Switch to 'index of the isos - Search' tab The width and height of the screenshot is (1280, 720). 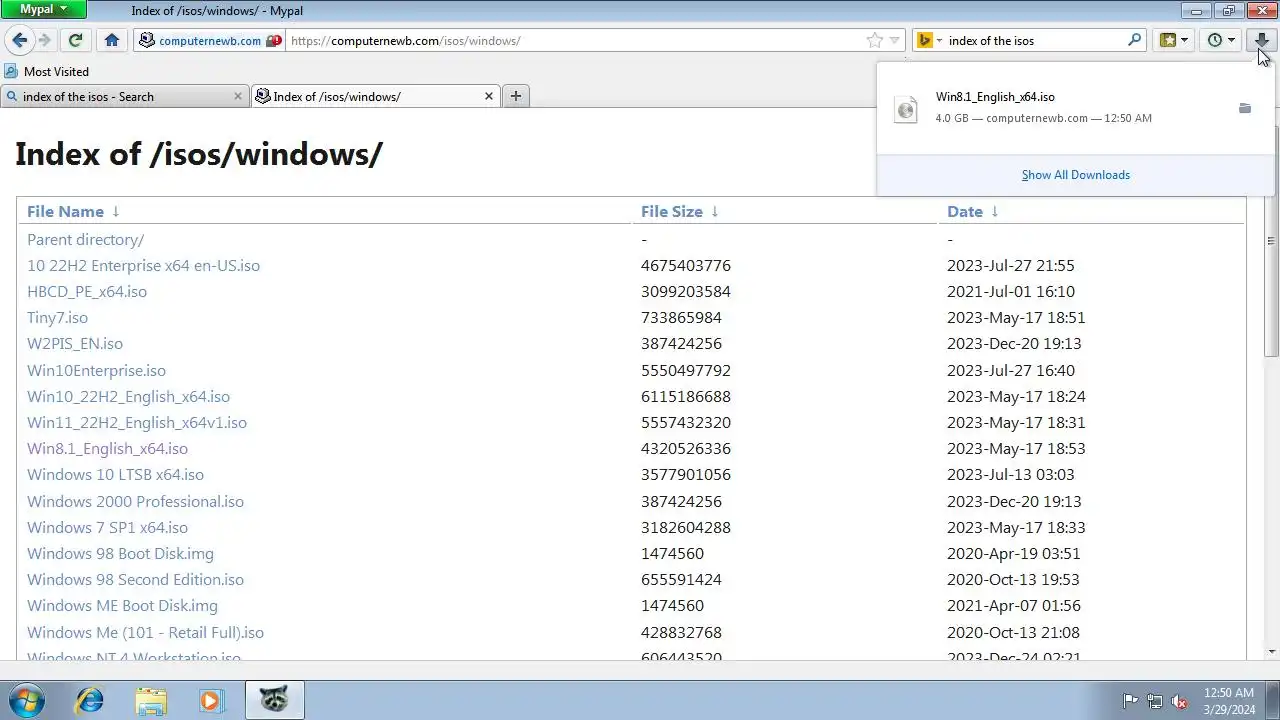click(x=124, y=97)
